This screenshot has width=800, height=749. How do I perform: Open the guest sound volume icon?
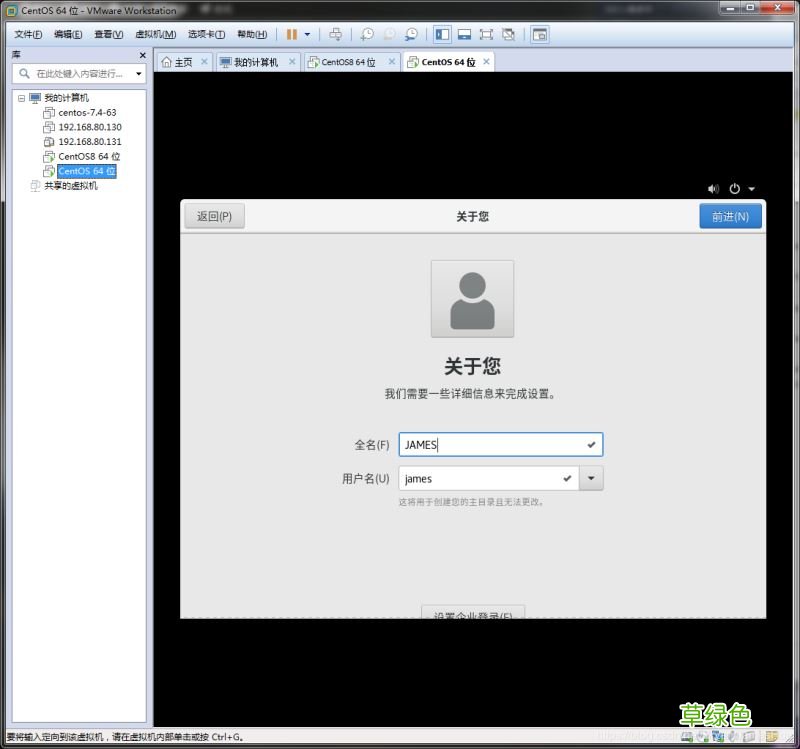tap(713, 188)
